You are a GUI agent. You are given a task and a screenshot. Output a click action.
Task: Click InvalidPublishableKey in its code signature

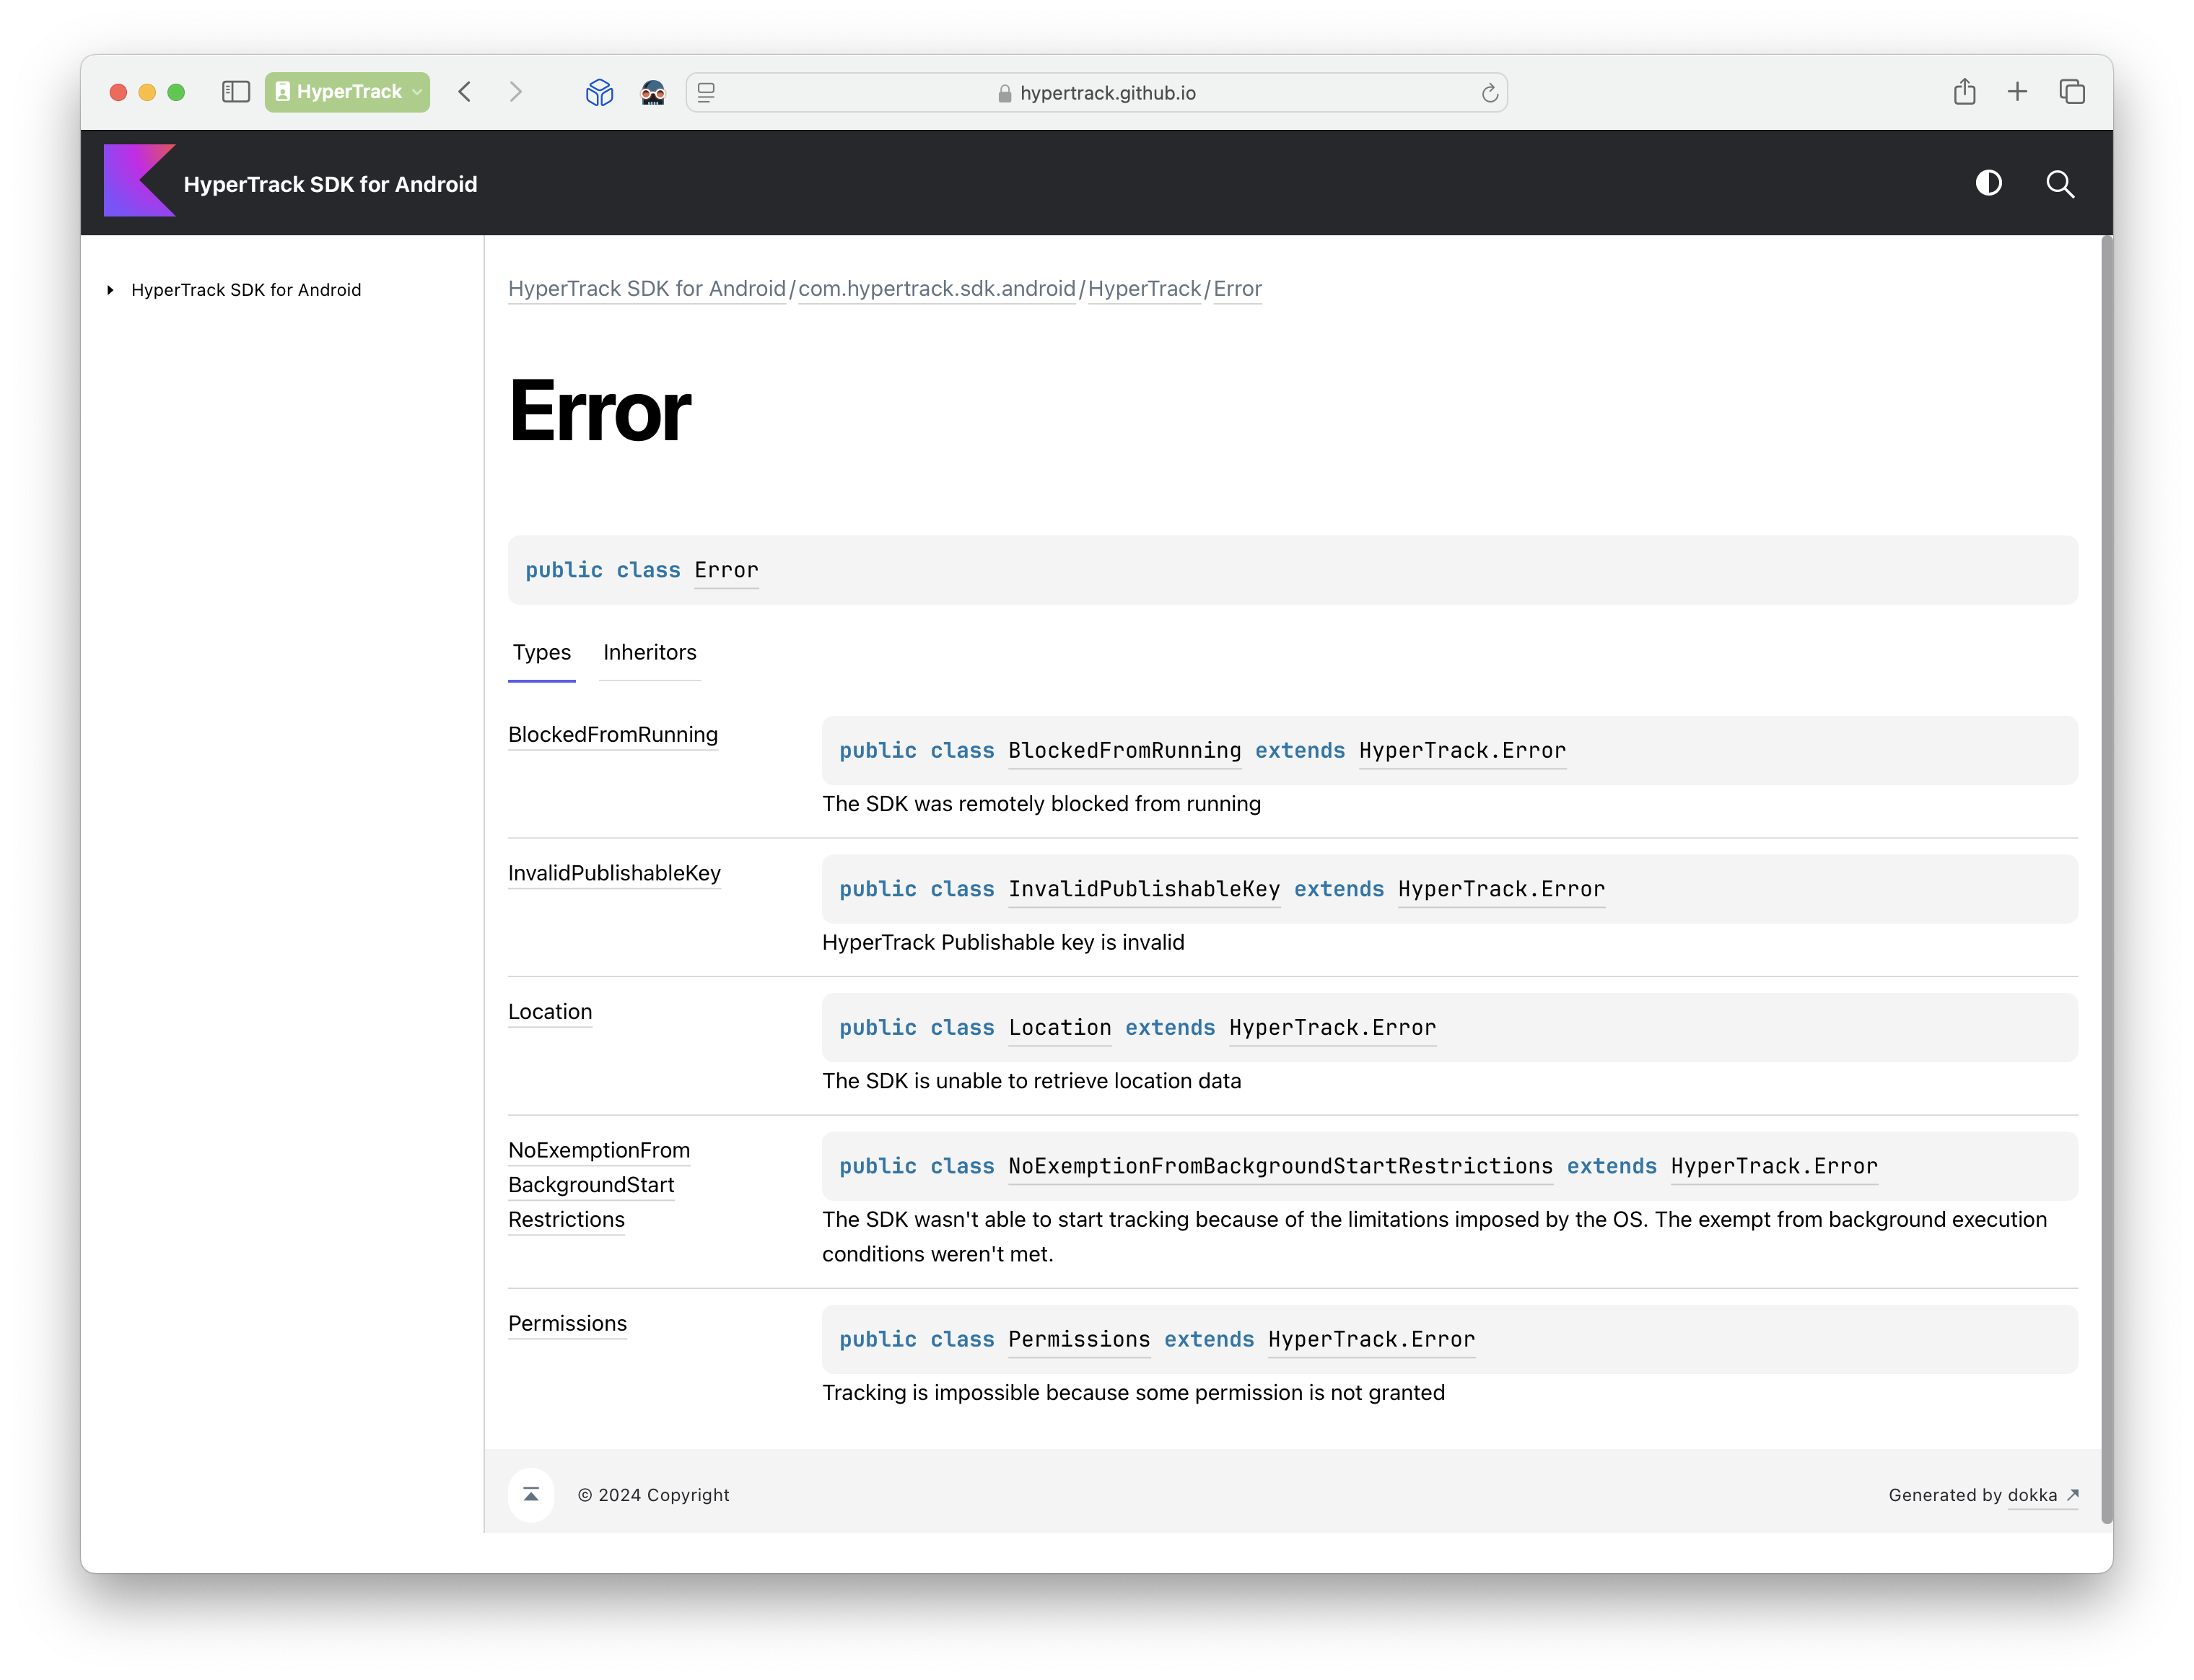(1144, 889)
